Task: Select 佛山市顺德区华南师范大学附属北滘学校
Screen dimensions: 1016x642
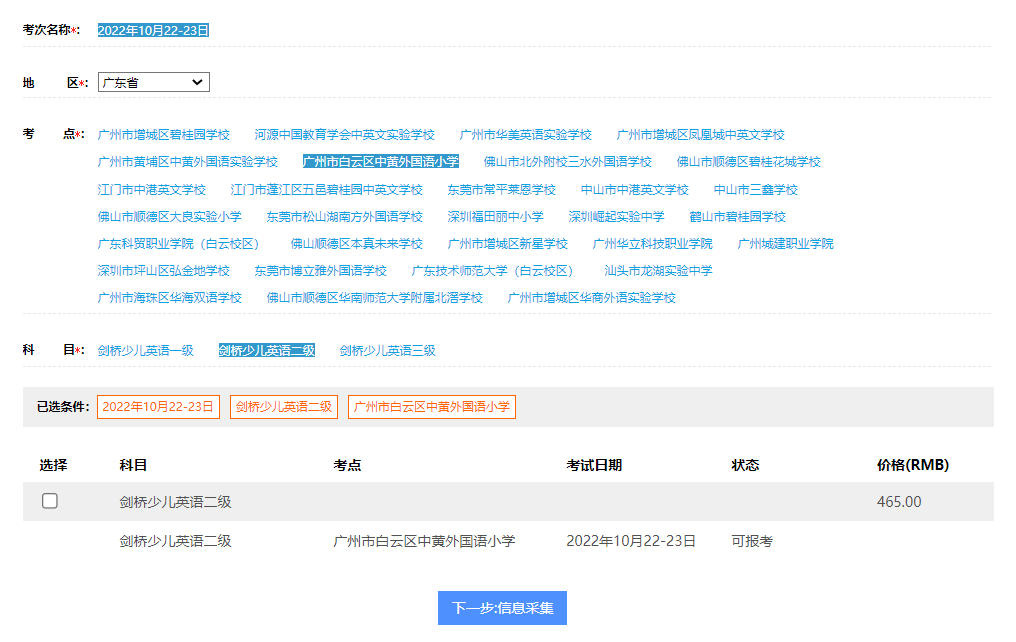Action: tap(375, 298)
